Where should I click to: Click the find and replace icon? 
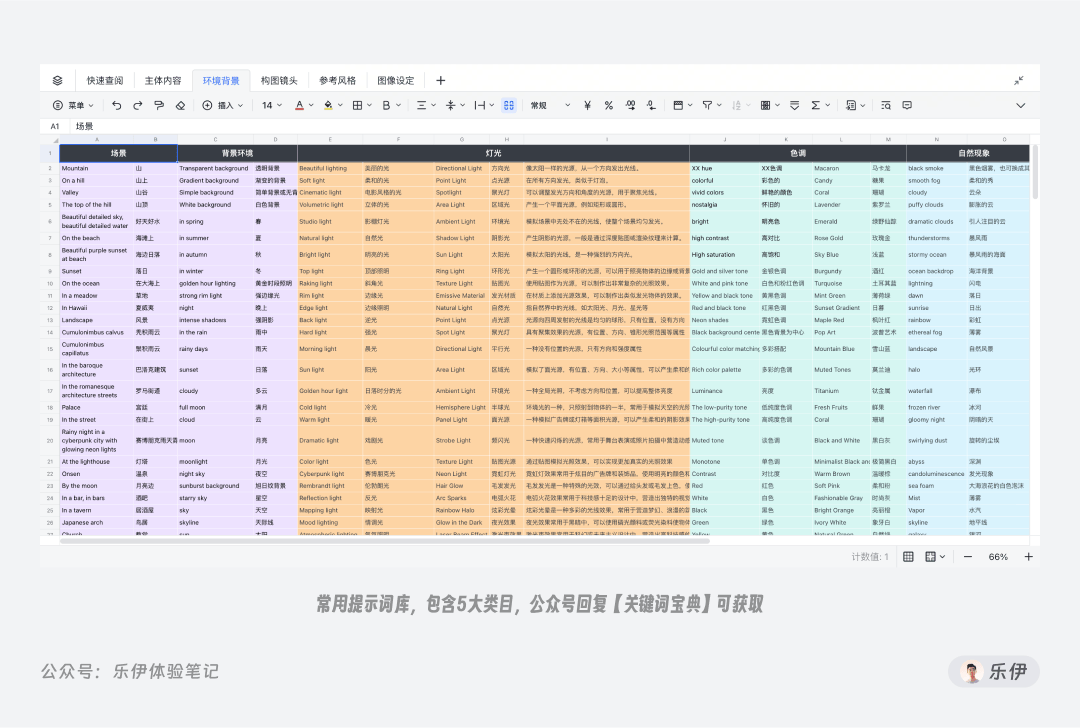pyautogui.click(x=886, y=105)
